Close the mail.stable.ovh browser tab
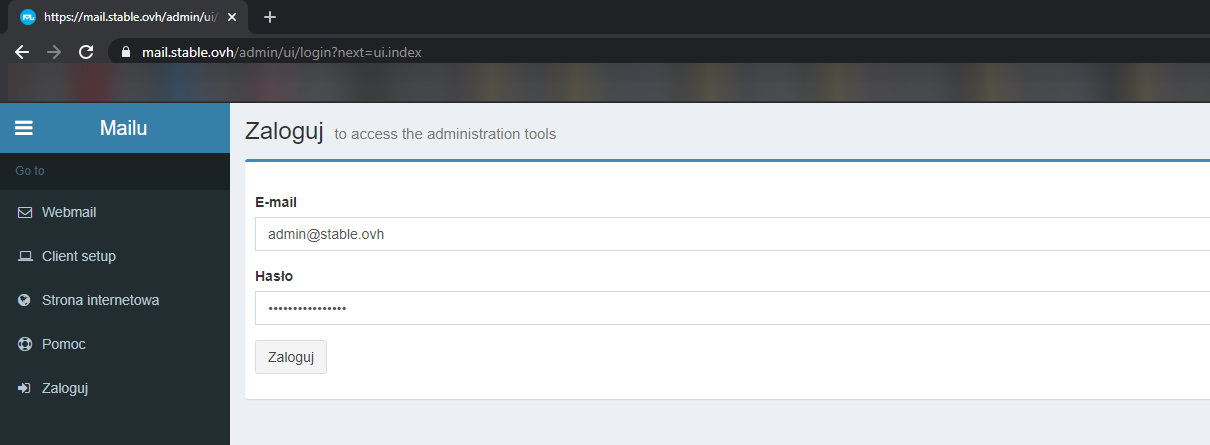This screenshot has width=1210, height=445. (x=232, y=17)
